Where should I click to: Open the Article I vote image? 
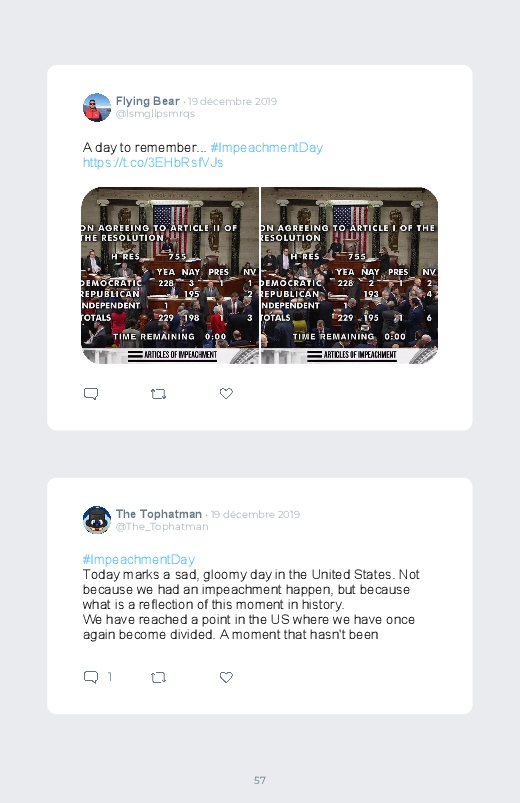349,276
